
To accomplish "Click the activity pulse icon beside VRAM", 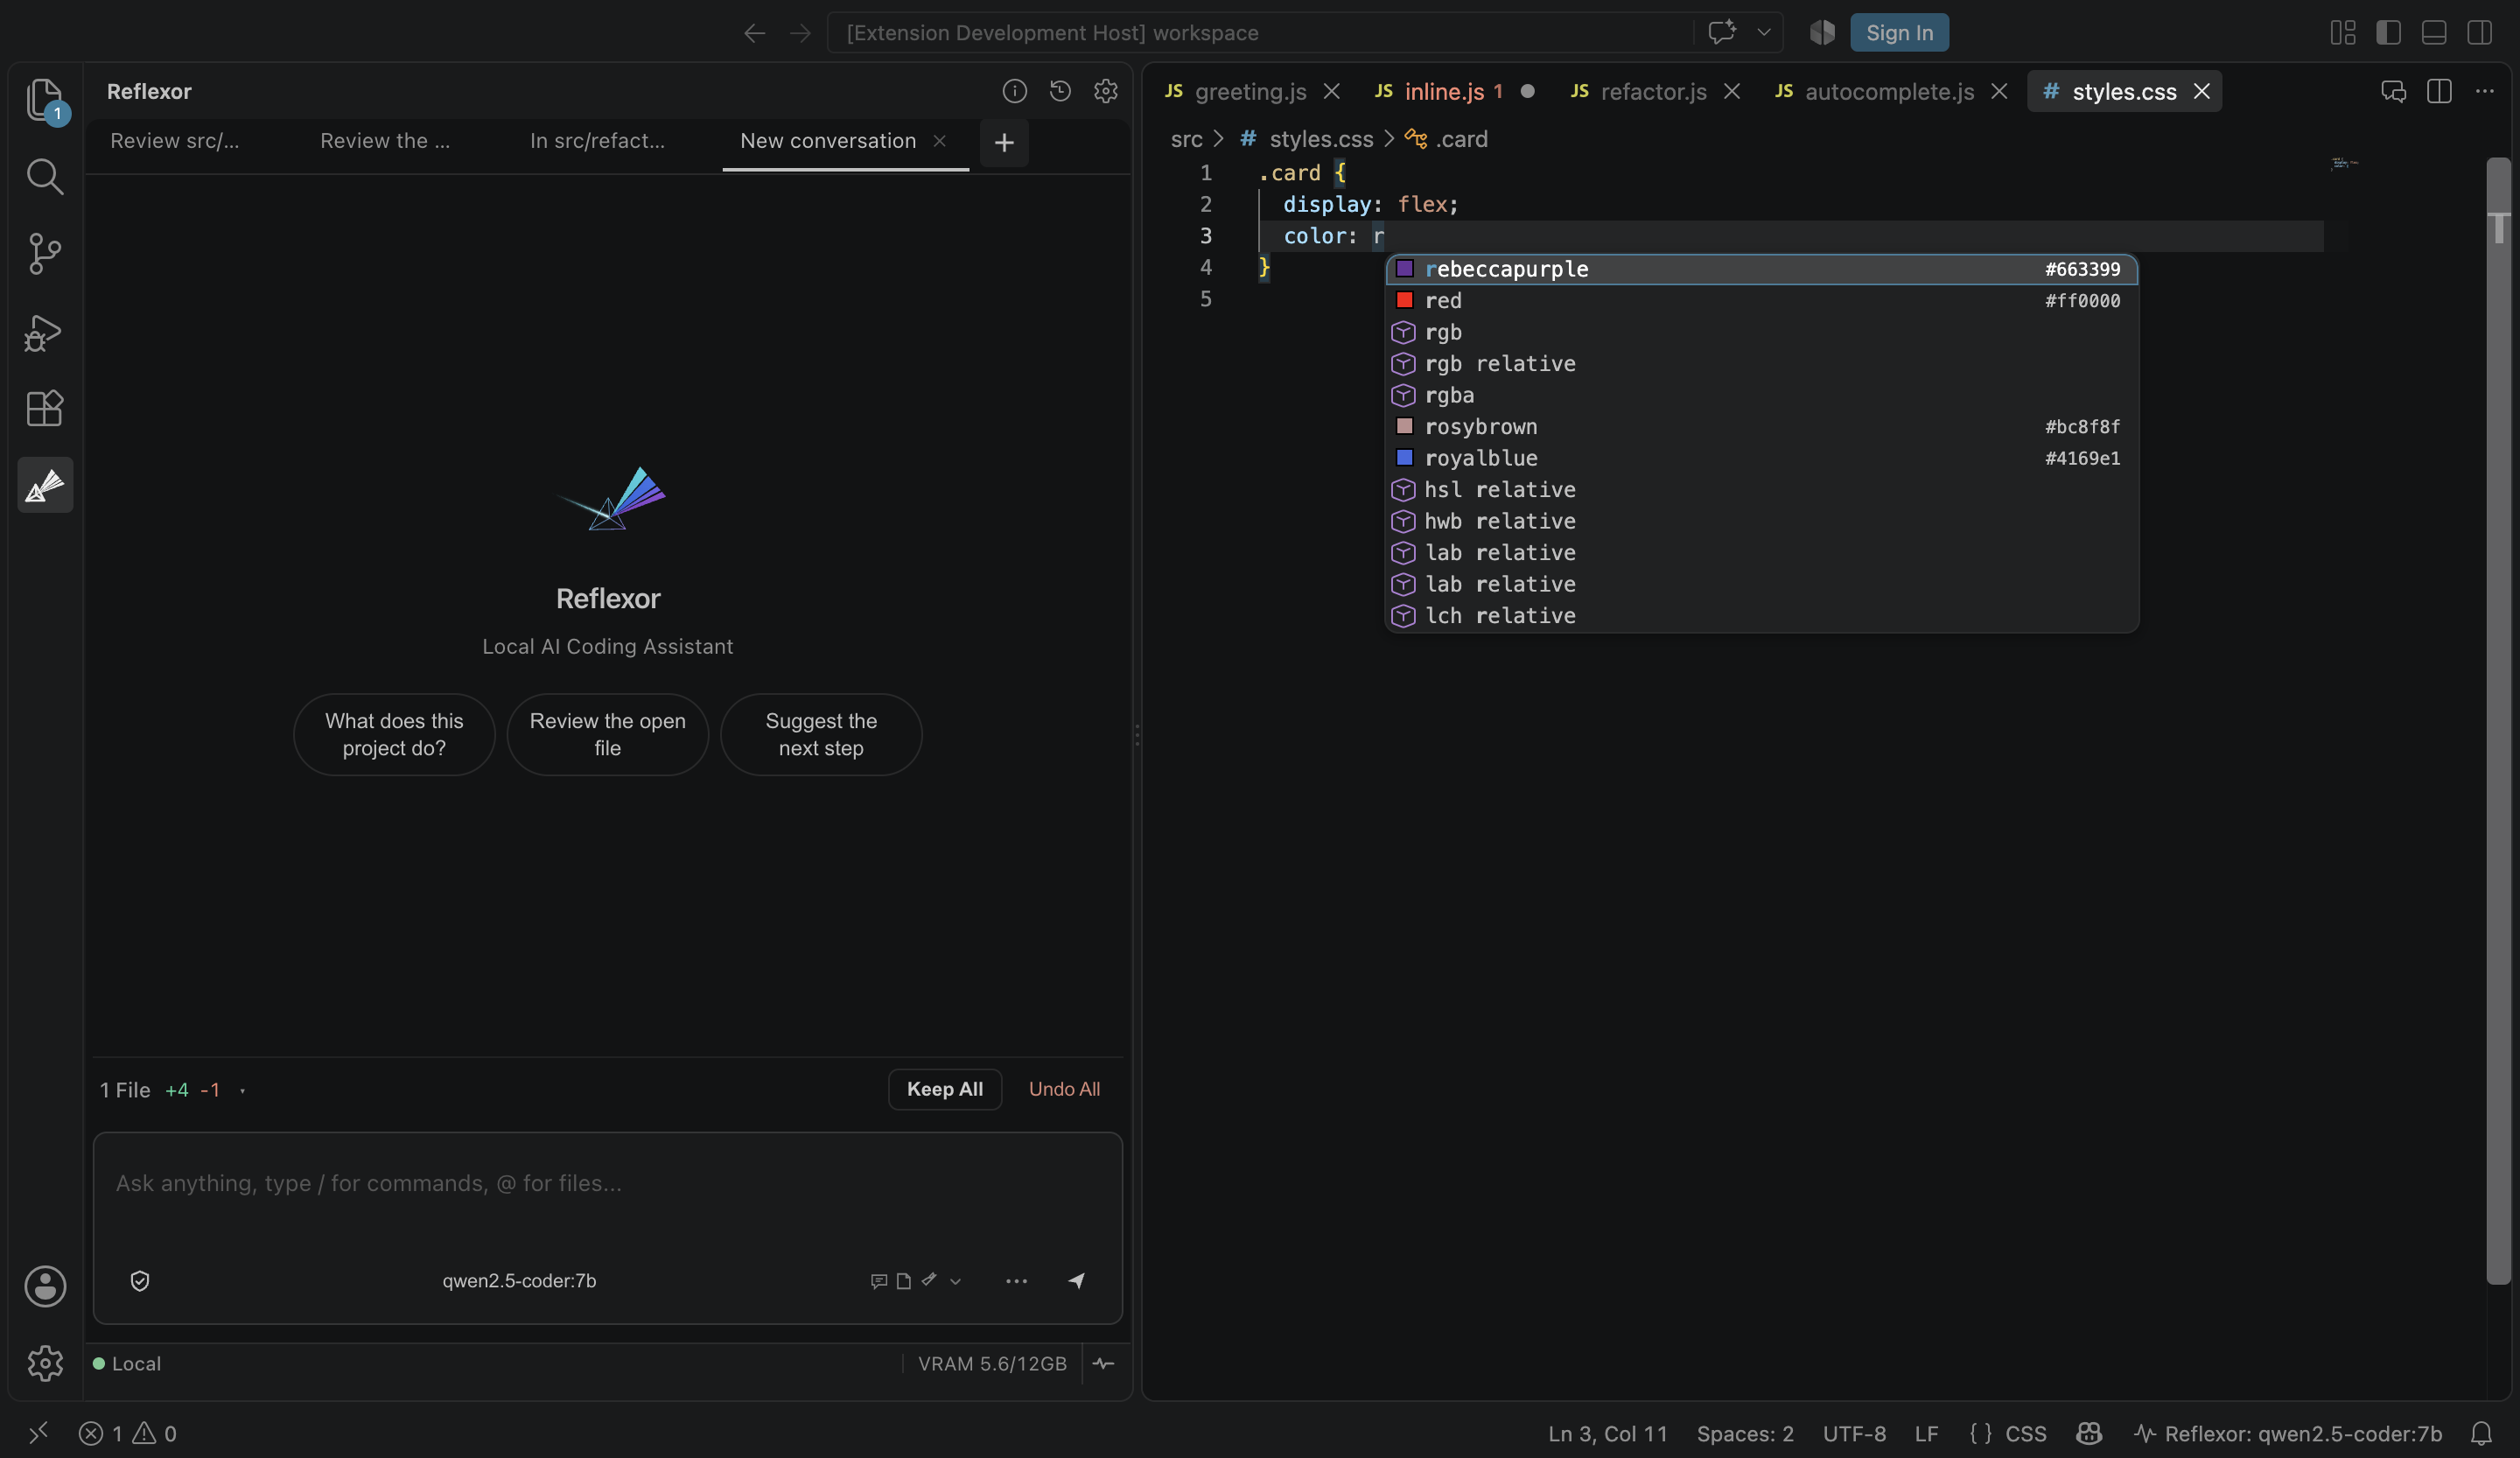I will [x=1103, y=1364].
